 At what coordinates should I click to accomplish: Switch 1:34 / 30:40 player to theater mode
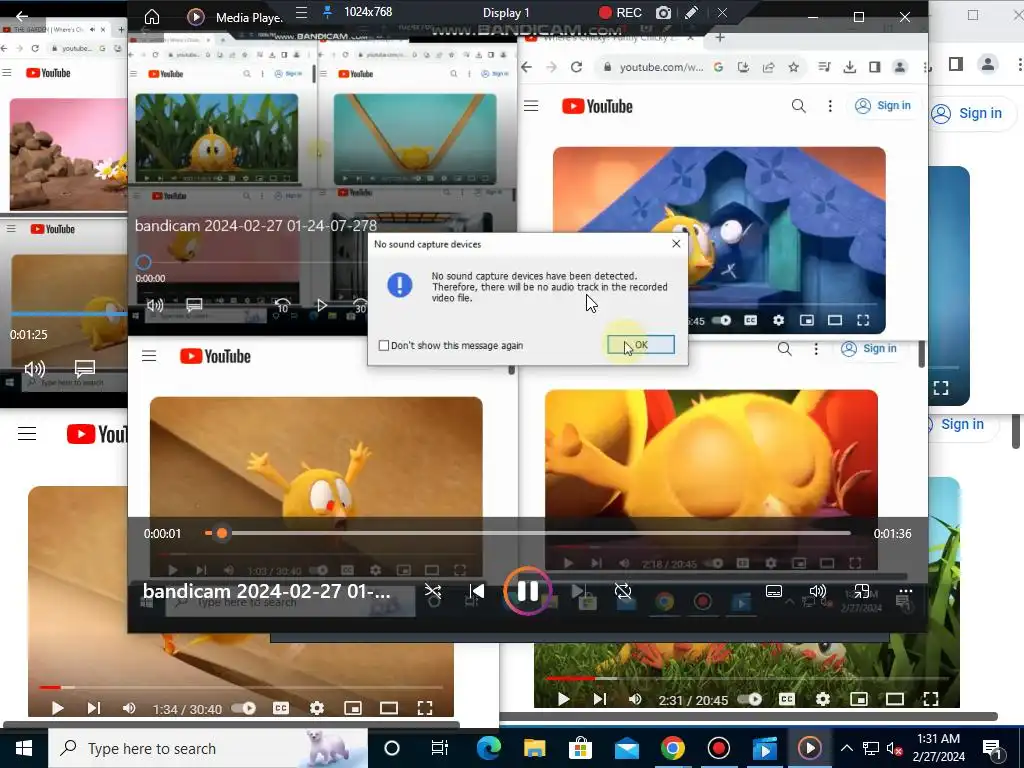coord(389,708)
